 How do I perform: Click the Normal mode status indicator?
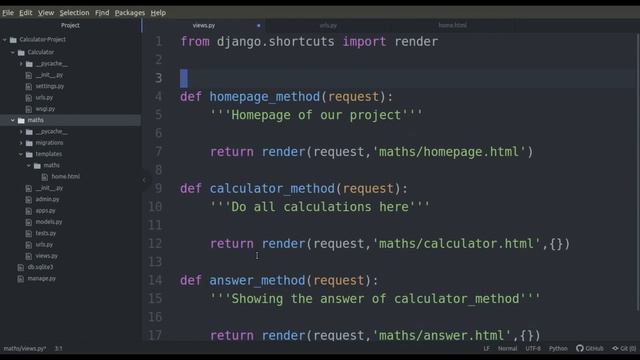point(507,349)
